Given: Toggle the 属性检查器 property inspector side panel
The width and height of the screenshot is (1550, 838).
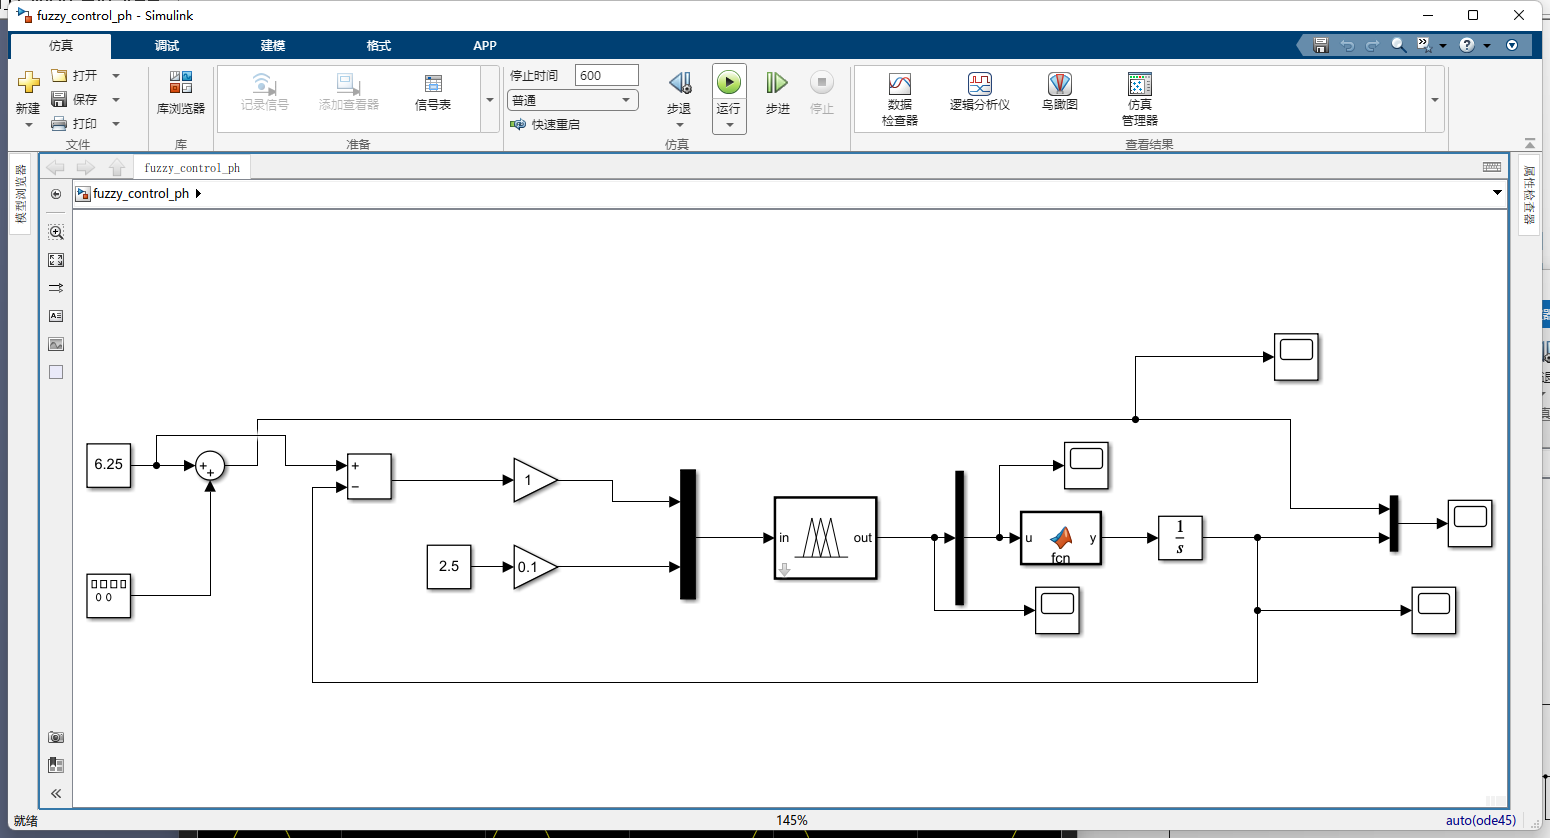Looking at the screenshot, I should click(x=1529, y=195).
